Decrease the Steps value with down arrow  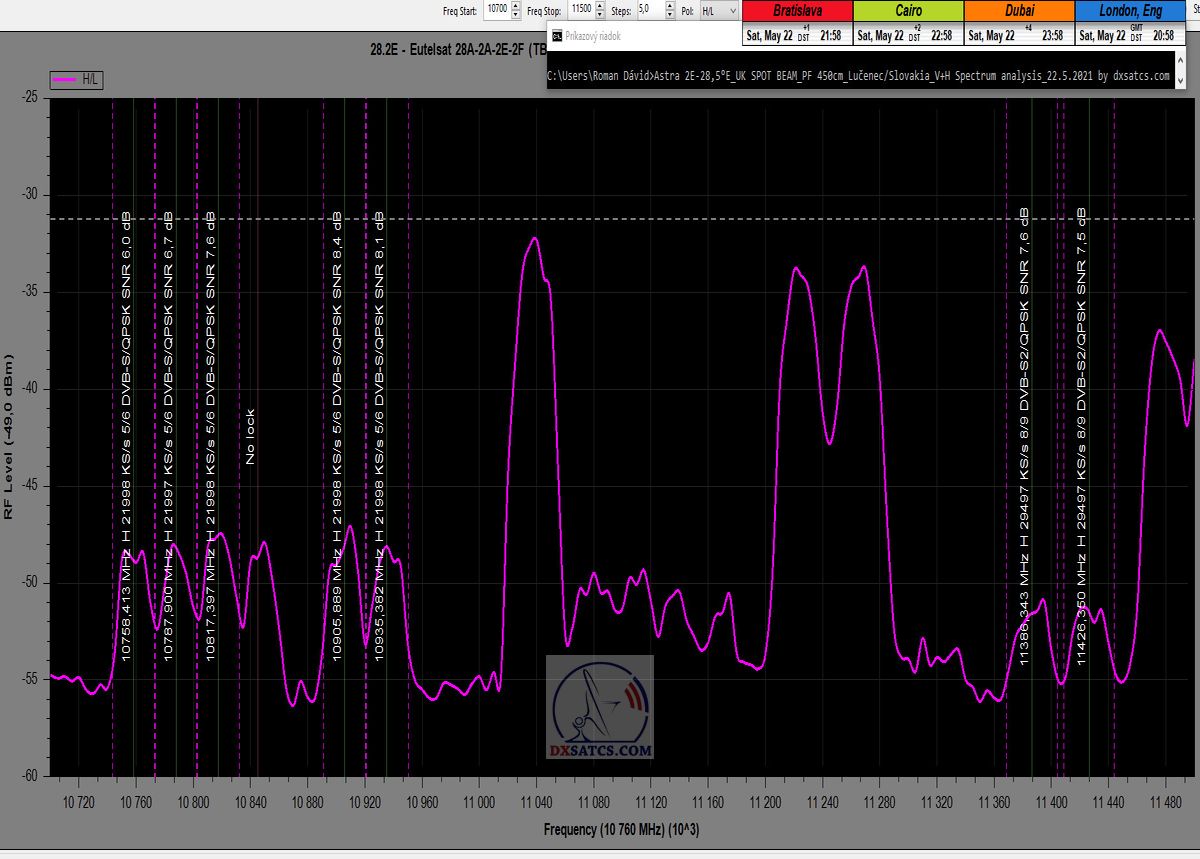[671, 15]
